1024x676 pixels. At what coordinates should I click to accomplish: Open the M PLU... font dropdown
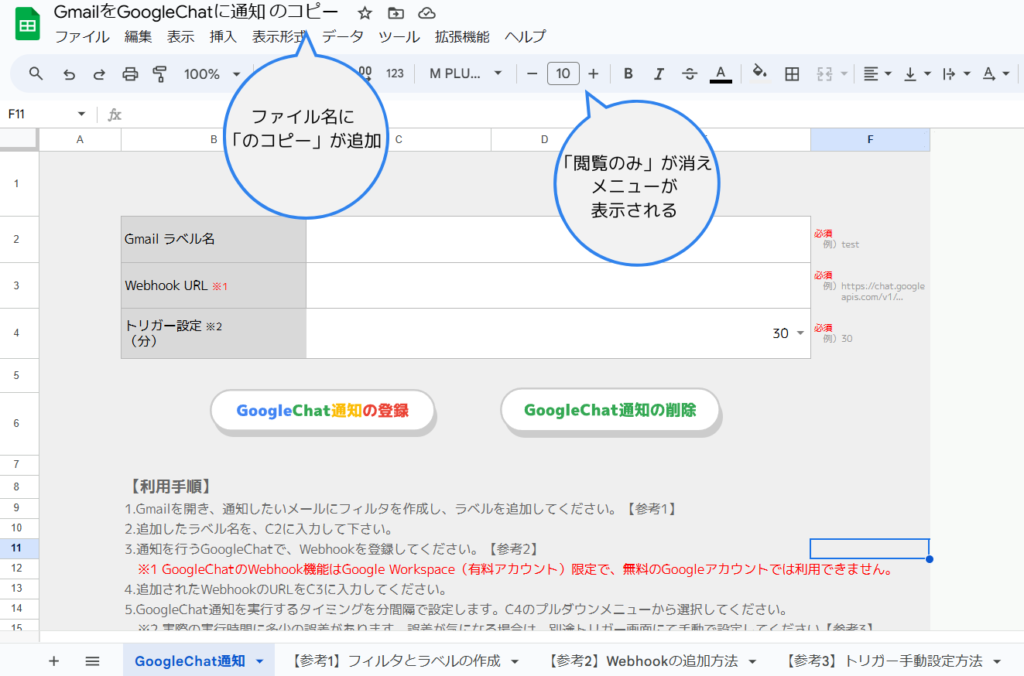click(465, 74)
